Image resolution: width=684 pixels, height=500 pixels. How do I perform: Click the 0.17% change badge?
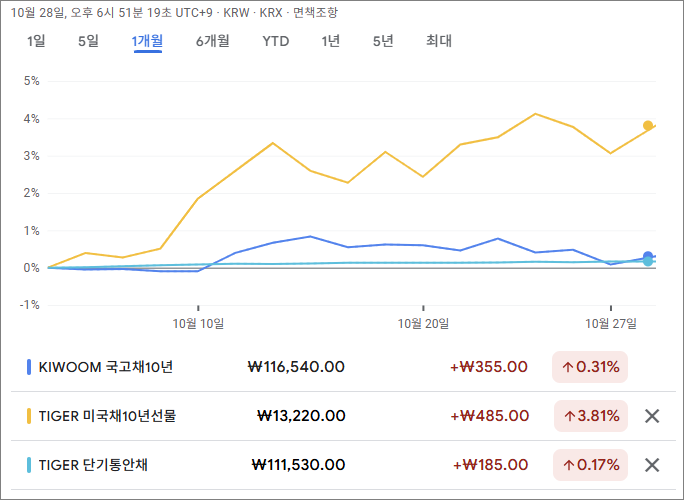click(590, 465)
